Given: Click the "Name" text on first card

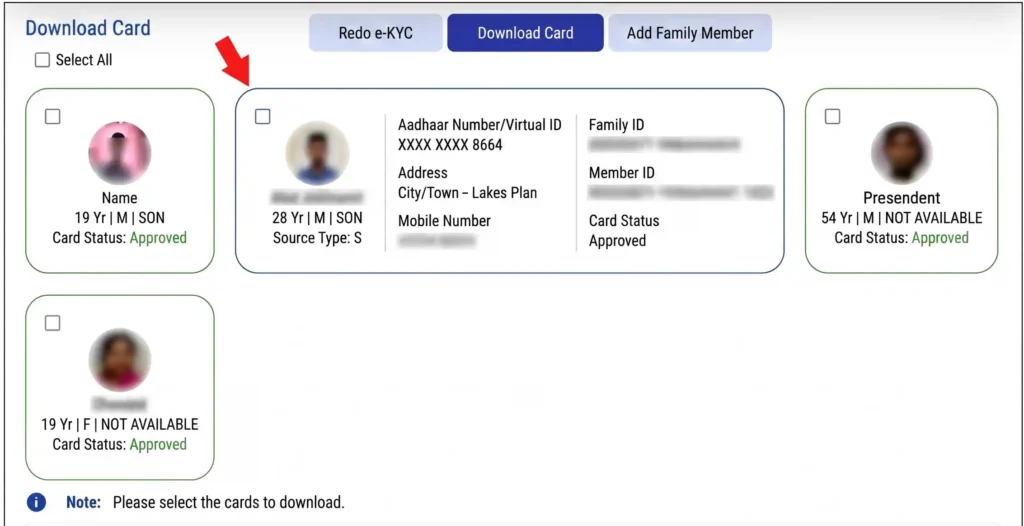Looking at the screenshot, I should (x=120, y=198).
